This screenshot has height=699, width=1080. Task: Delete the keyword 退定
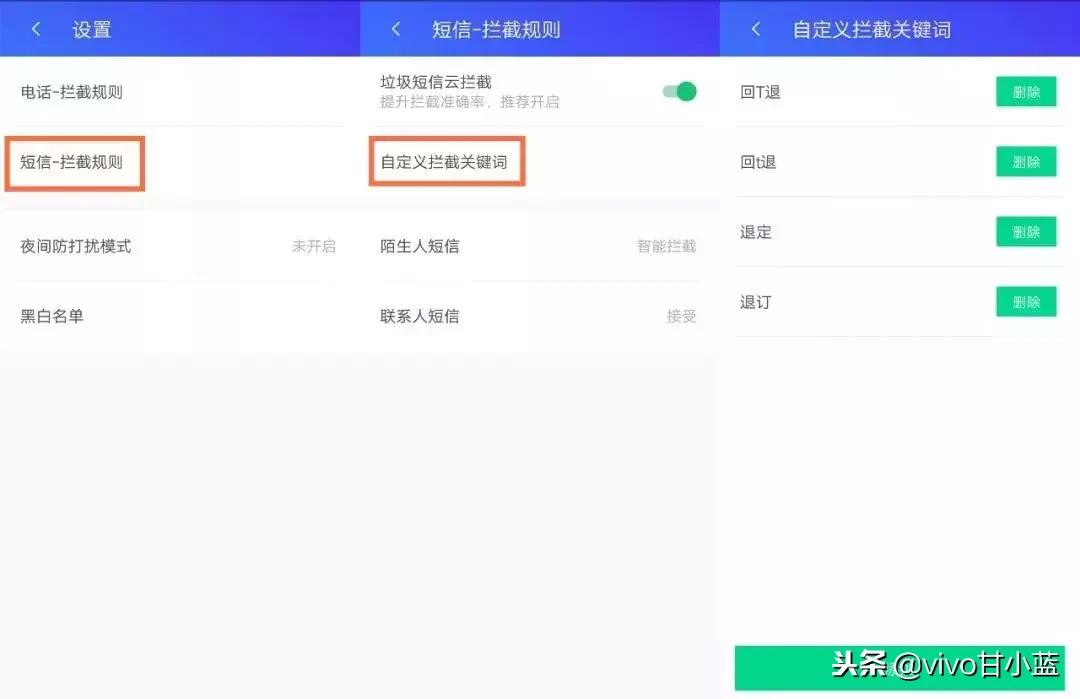(1026, 232)
